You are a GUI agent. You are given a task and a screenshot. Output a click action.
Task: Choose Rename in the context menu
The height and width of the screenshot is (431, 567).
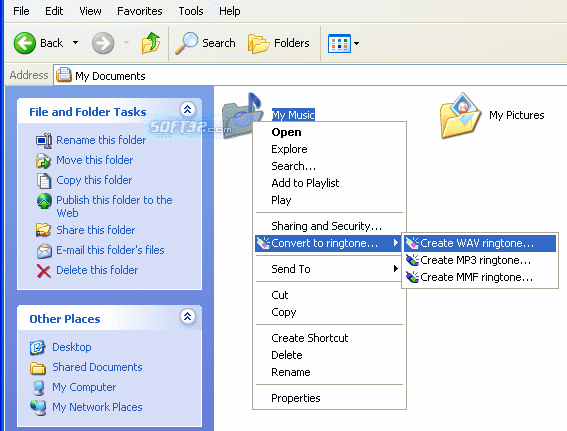point(329,372)
